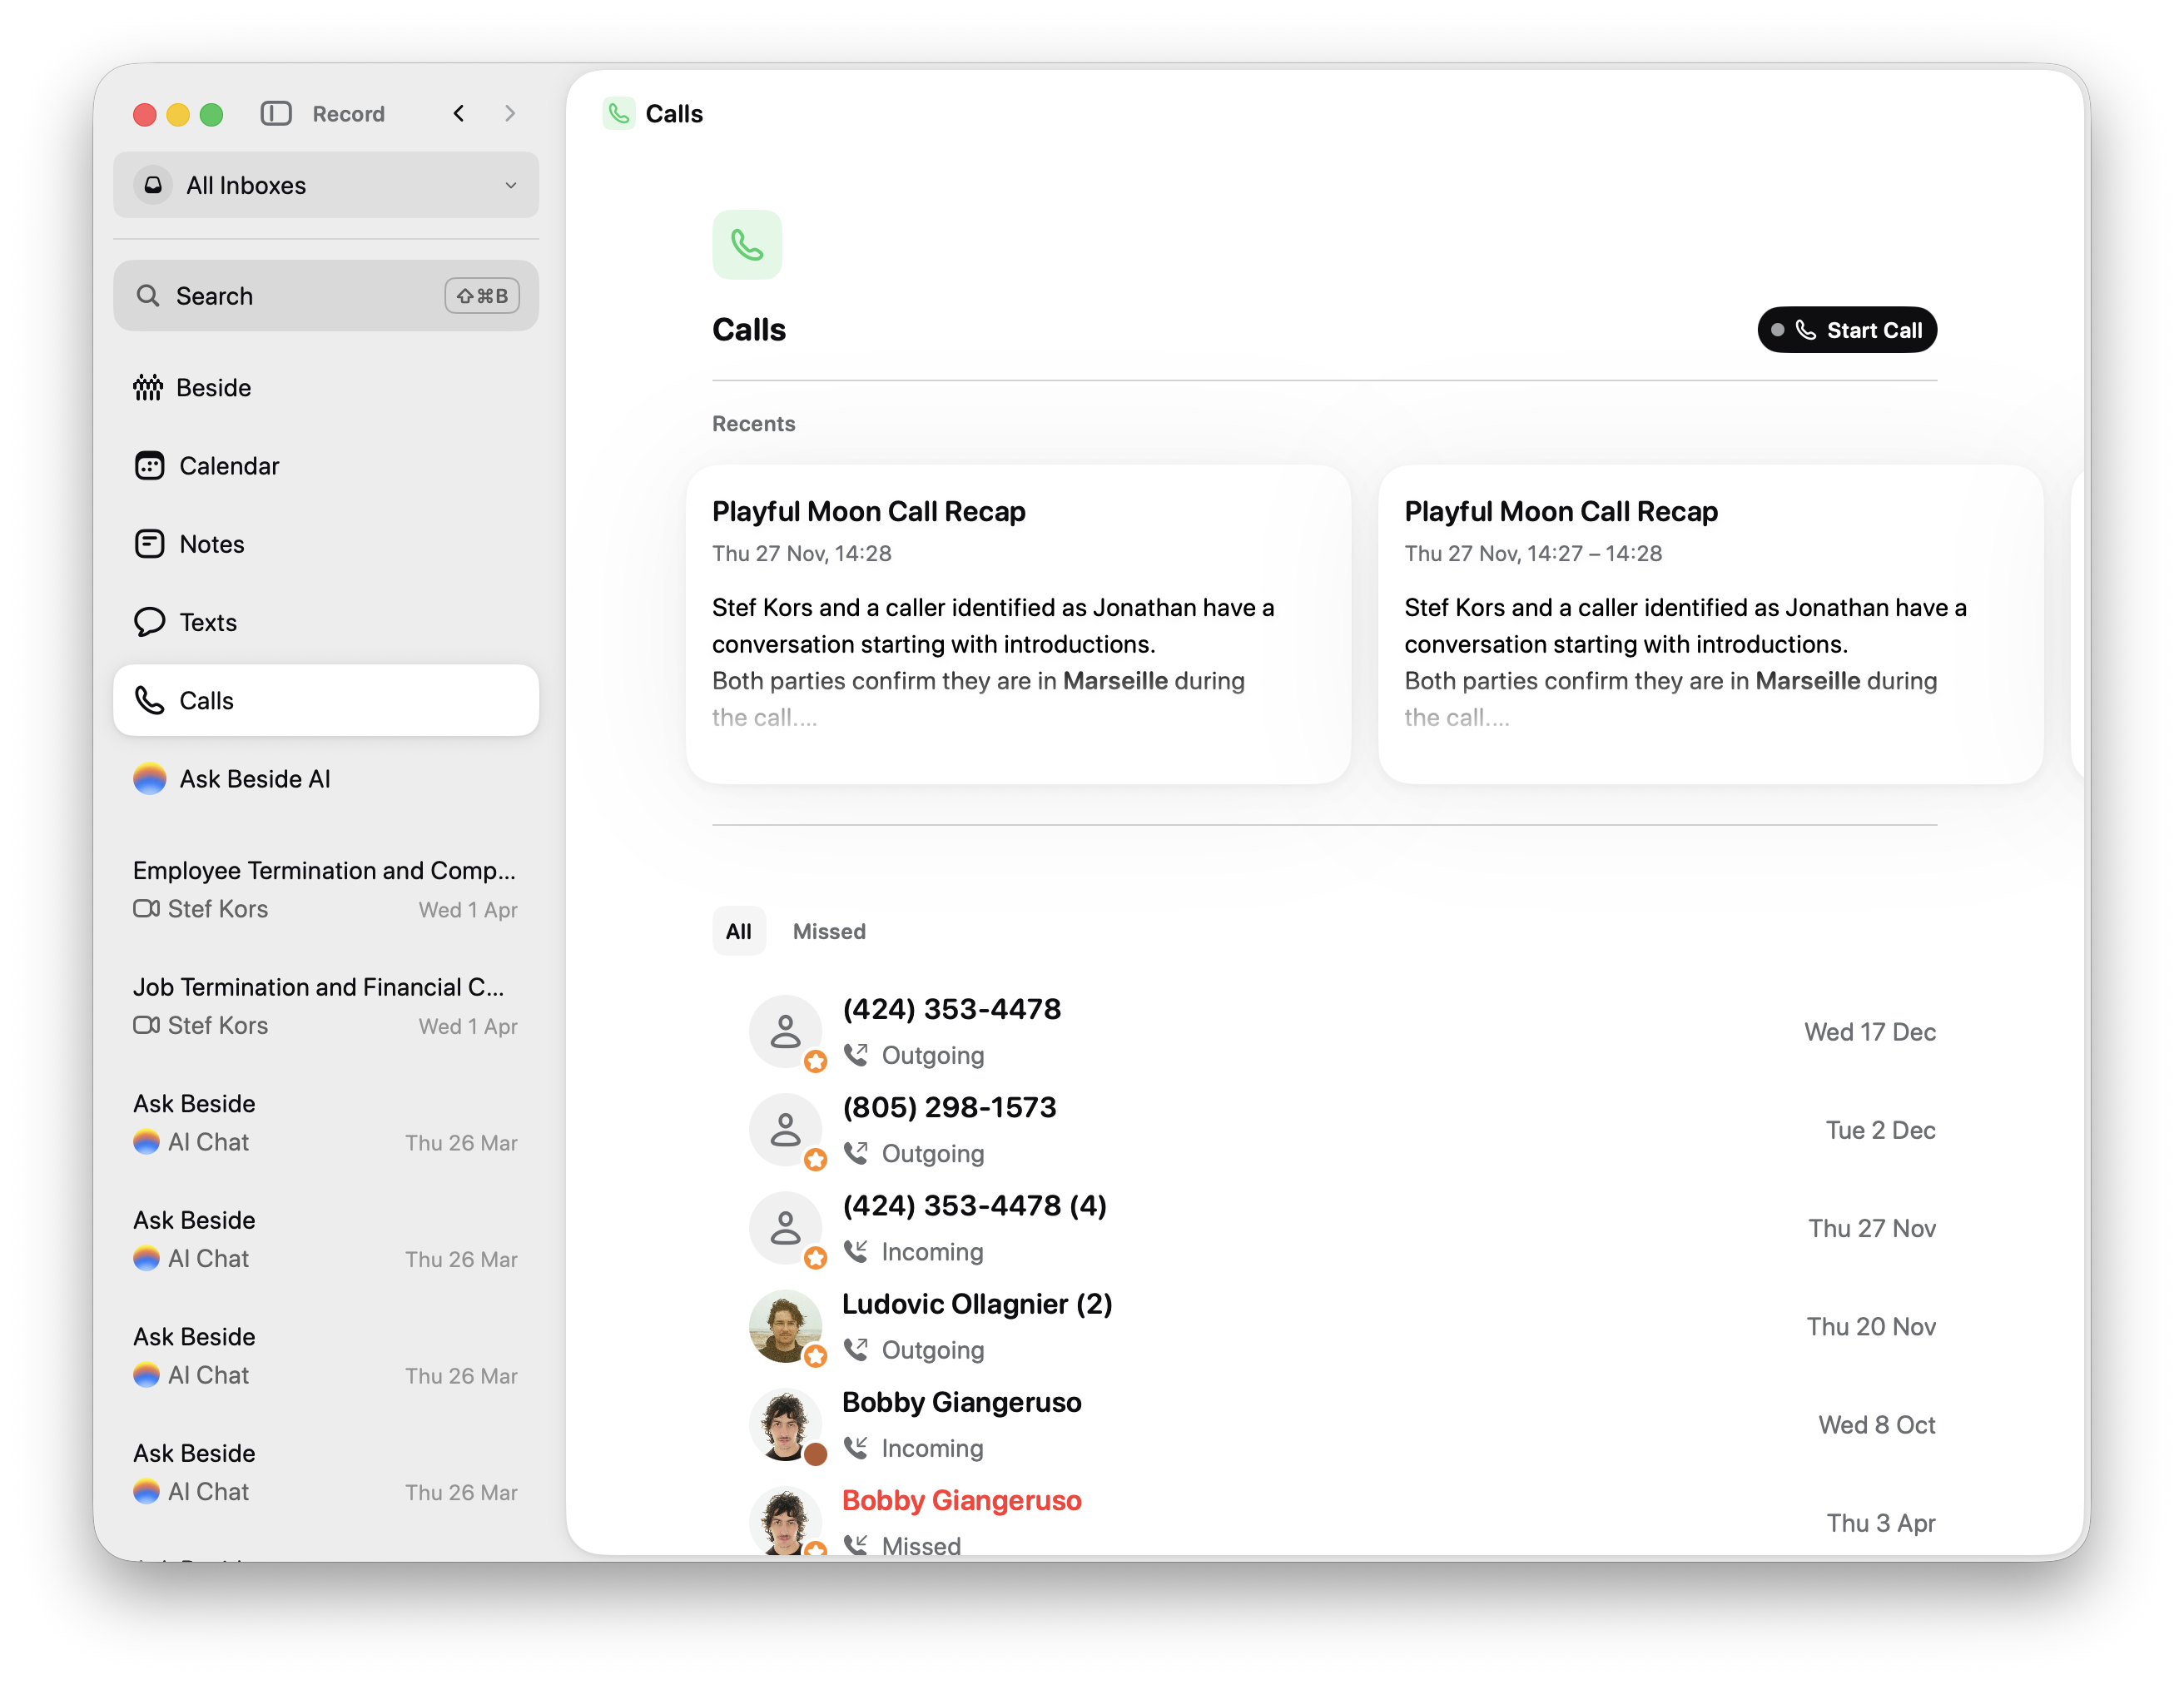This screenshot has width=2184, height=1685.
Task: Open the first Playful Moon Call Recap card
Action: [1018, 622]
